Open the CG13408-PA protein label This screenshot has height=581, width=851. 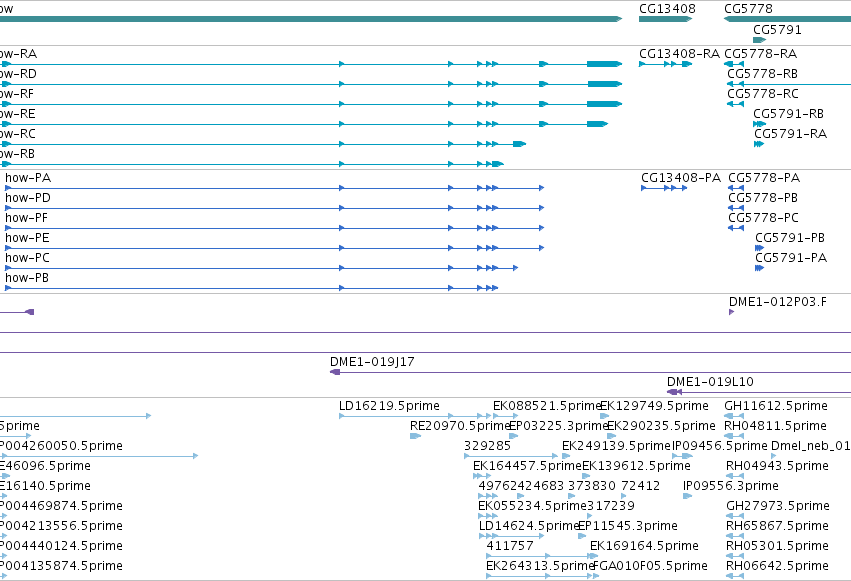tap(681, 178)
